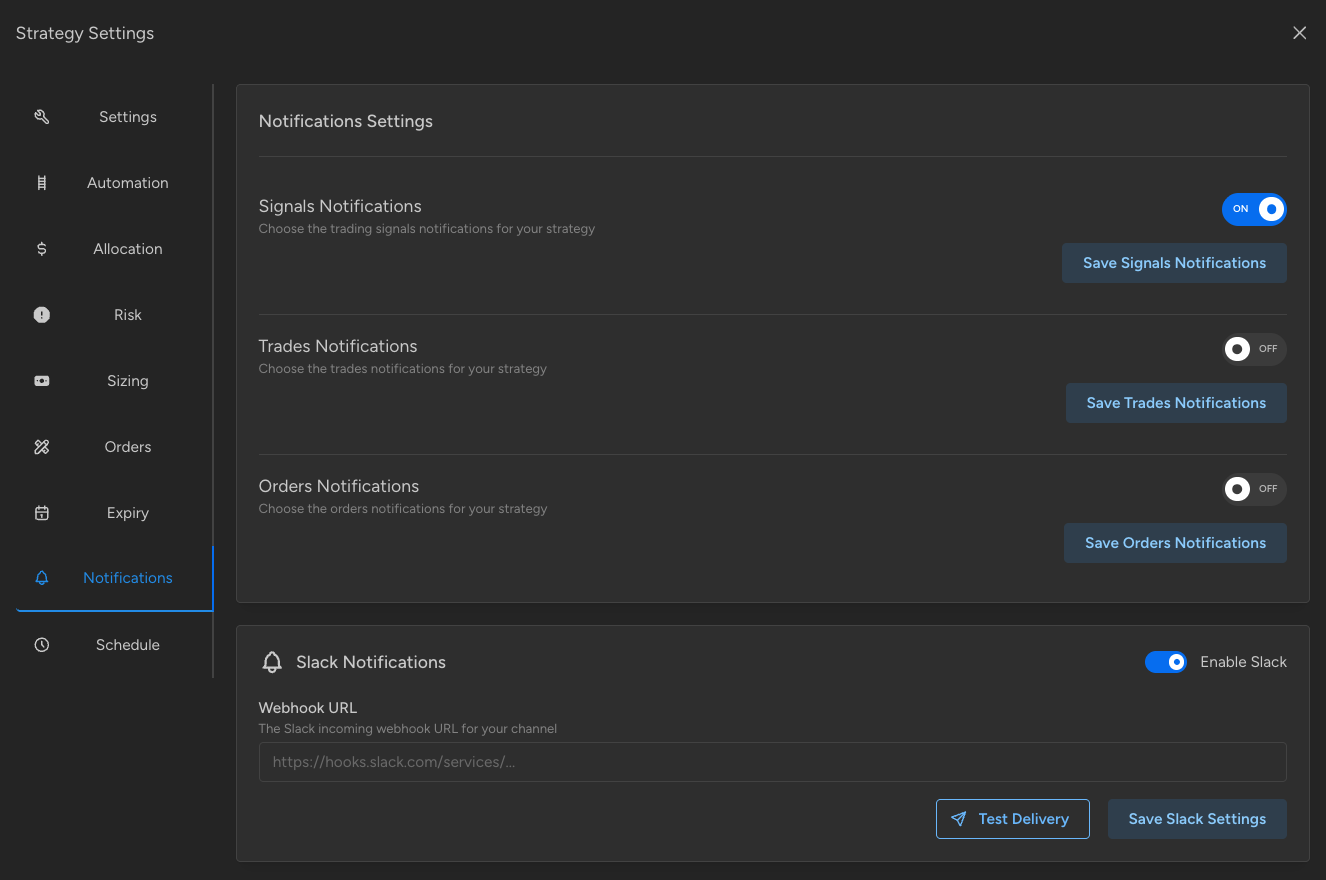1326x880 pixels.
Task: Click the Risk exclamation icon
Action: pyautogui.click(x=41, y=315)
